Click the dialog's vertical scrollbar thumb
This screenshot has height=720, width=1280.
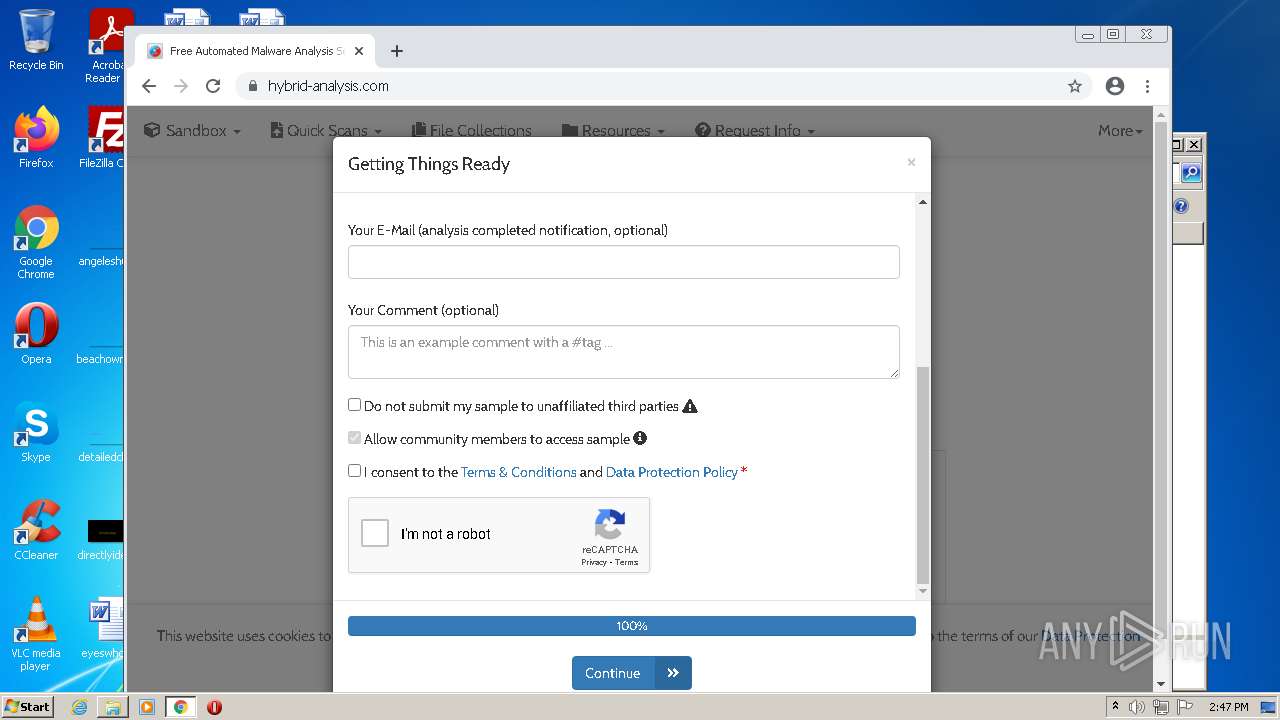[x=923, y=475]
